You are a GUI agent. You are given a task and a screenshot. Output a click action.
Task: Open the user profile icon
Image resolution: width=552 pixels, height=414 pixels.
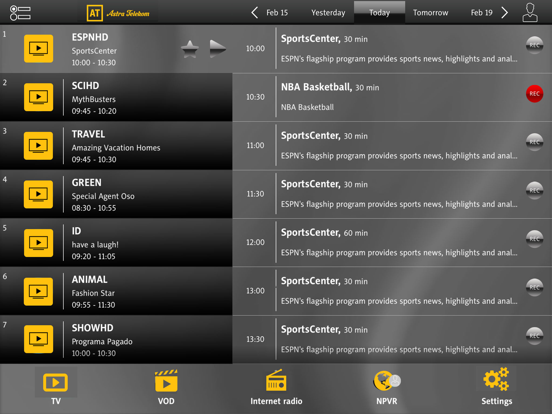click(530, 13)
